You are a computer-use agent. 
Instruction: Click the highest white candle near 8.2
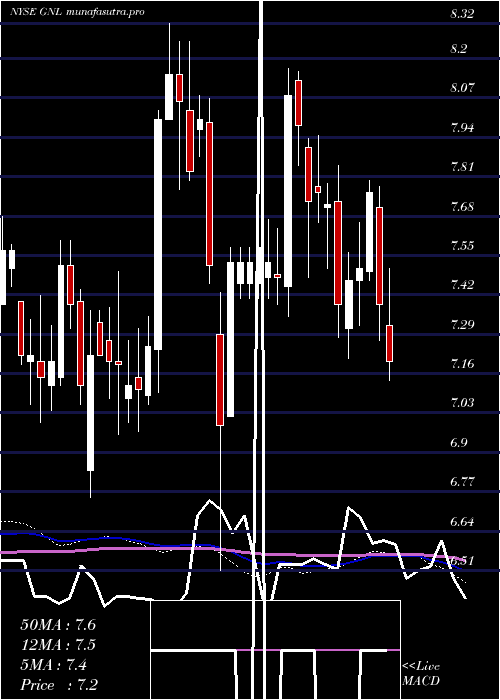point(169,97)
